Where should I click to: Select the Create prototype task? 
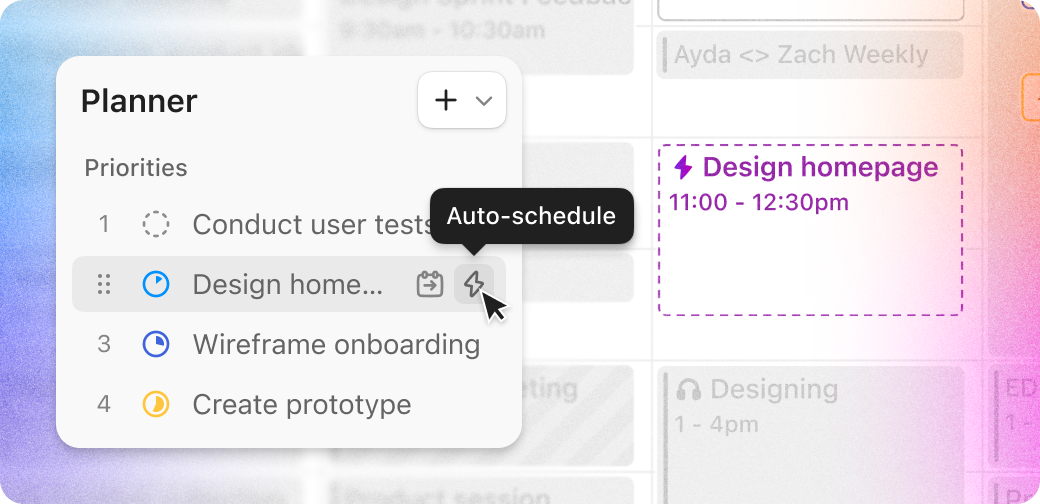pyautogui.click(x=301, y=405)
